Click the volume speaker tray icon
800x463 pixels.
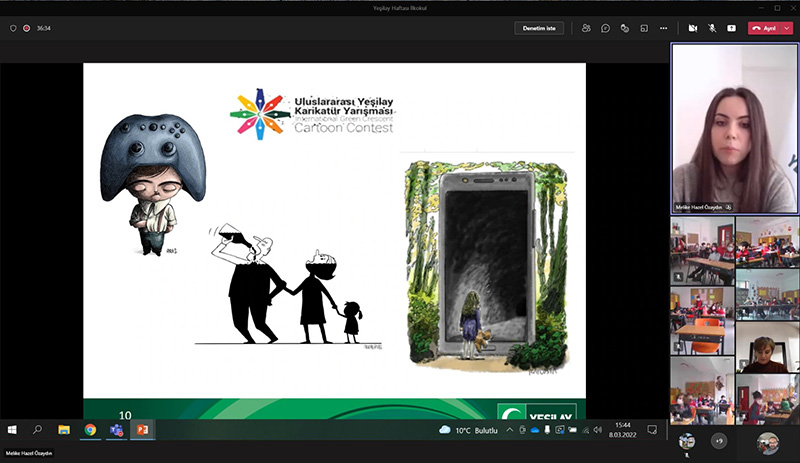point(598,430)
